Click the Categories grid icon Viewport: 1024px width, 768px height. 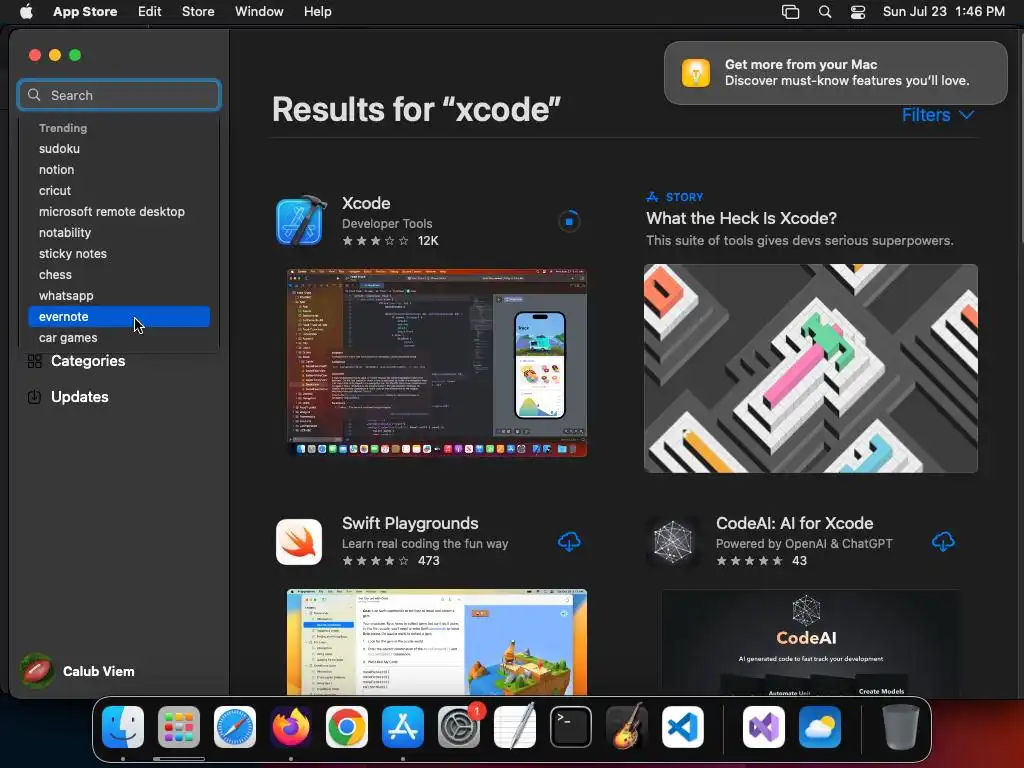35,360
